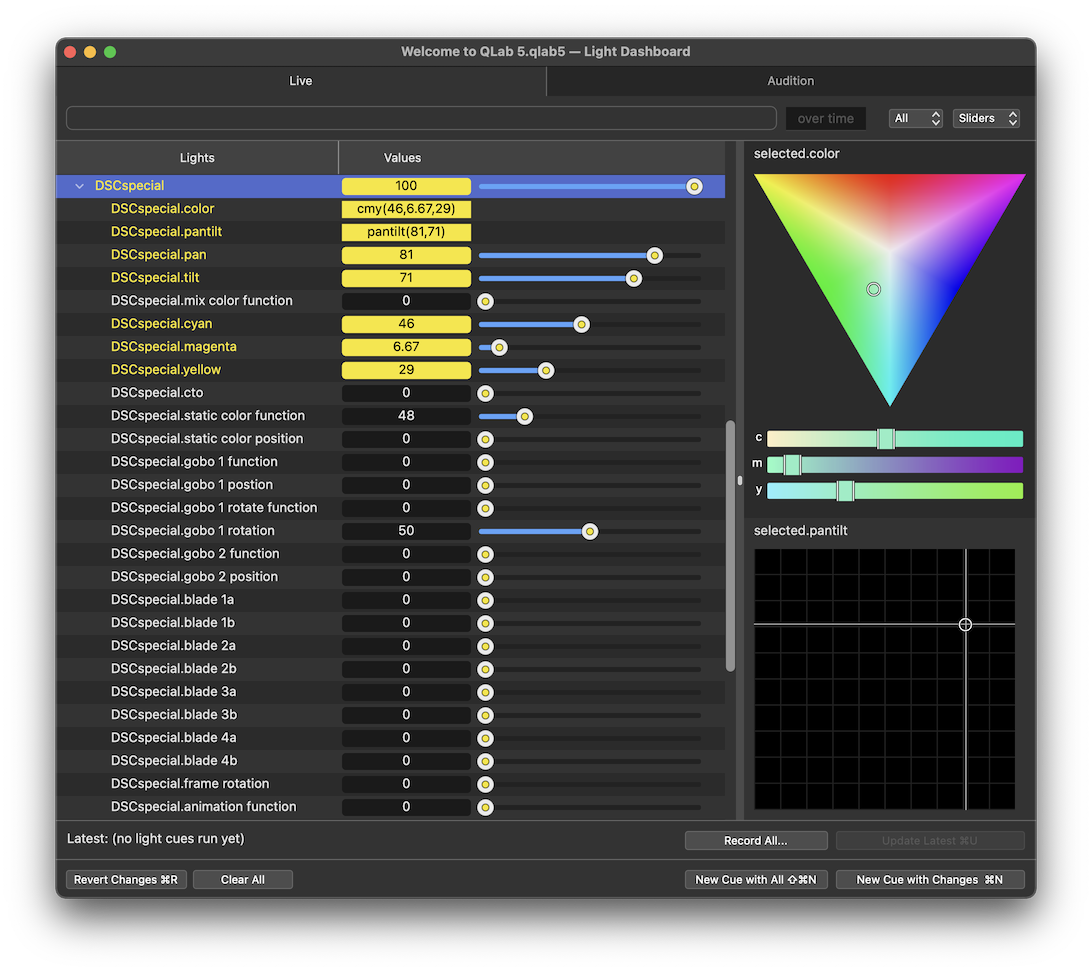Click New Cue with All button
1092x972 pixels.
[755, 880]
